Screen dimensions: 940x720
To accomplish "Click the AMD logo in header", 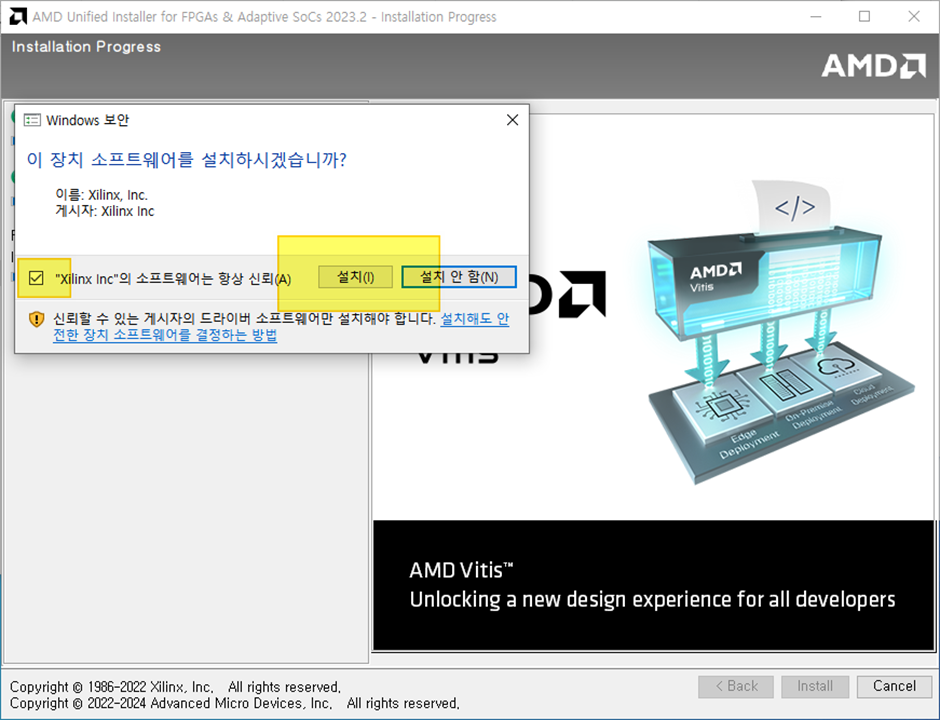I will pyautogui.click(x=873, y=65).
